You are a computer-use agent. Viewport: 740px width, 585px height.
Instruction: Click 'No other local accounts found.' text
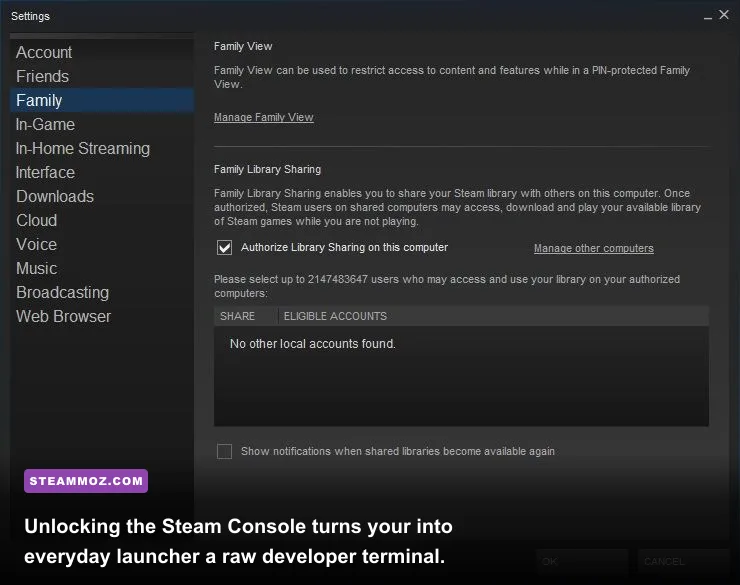312,344
